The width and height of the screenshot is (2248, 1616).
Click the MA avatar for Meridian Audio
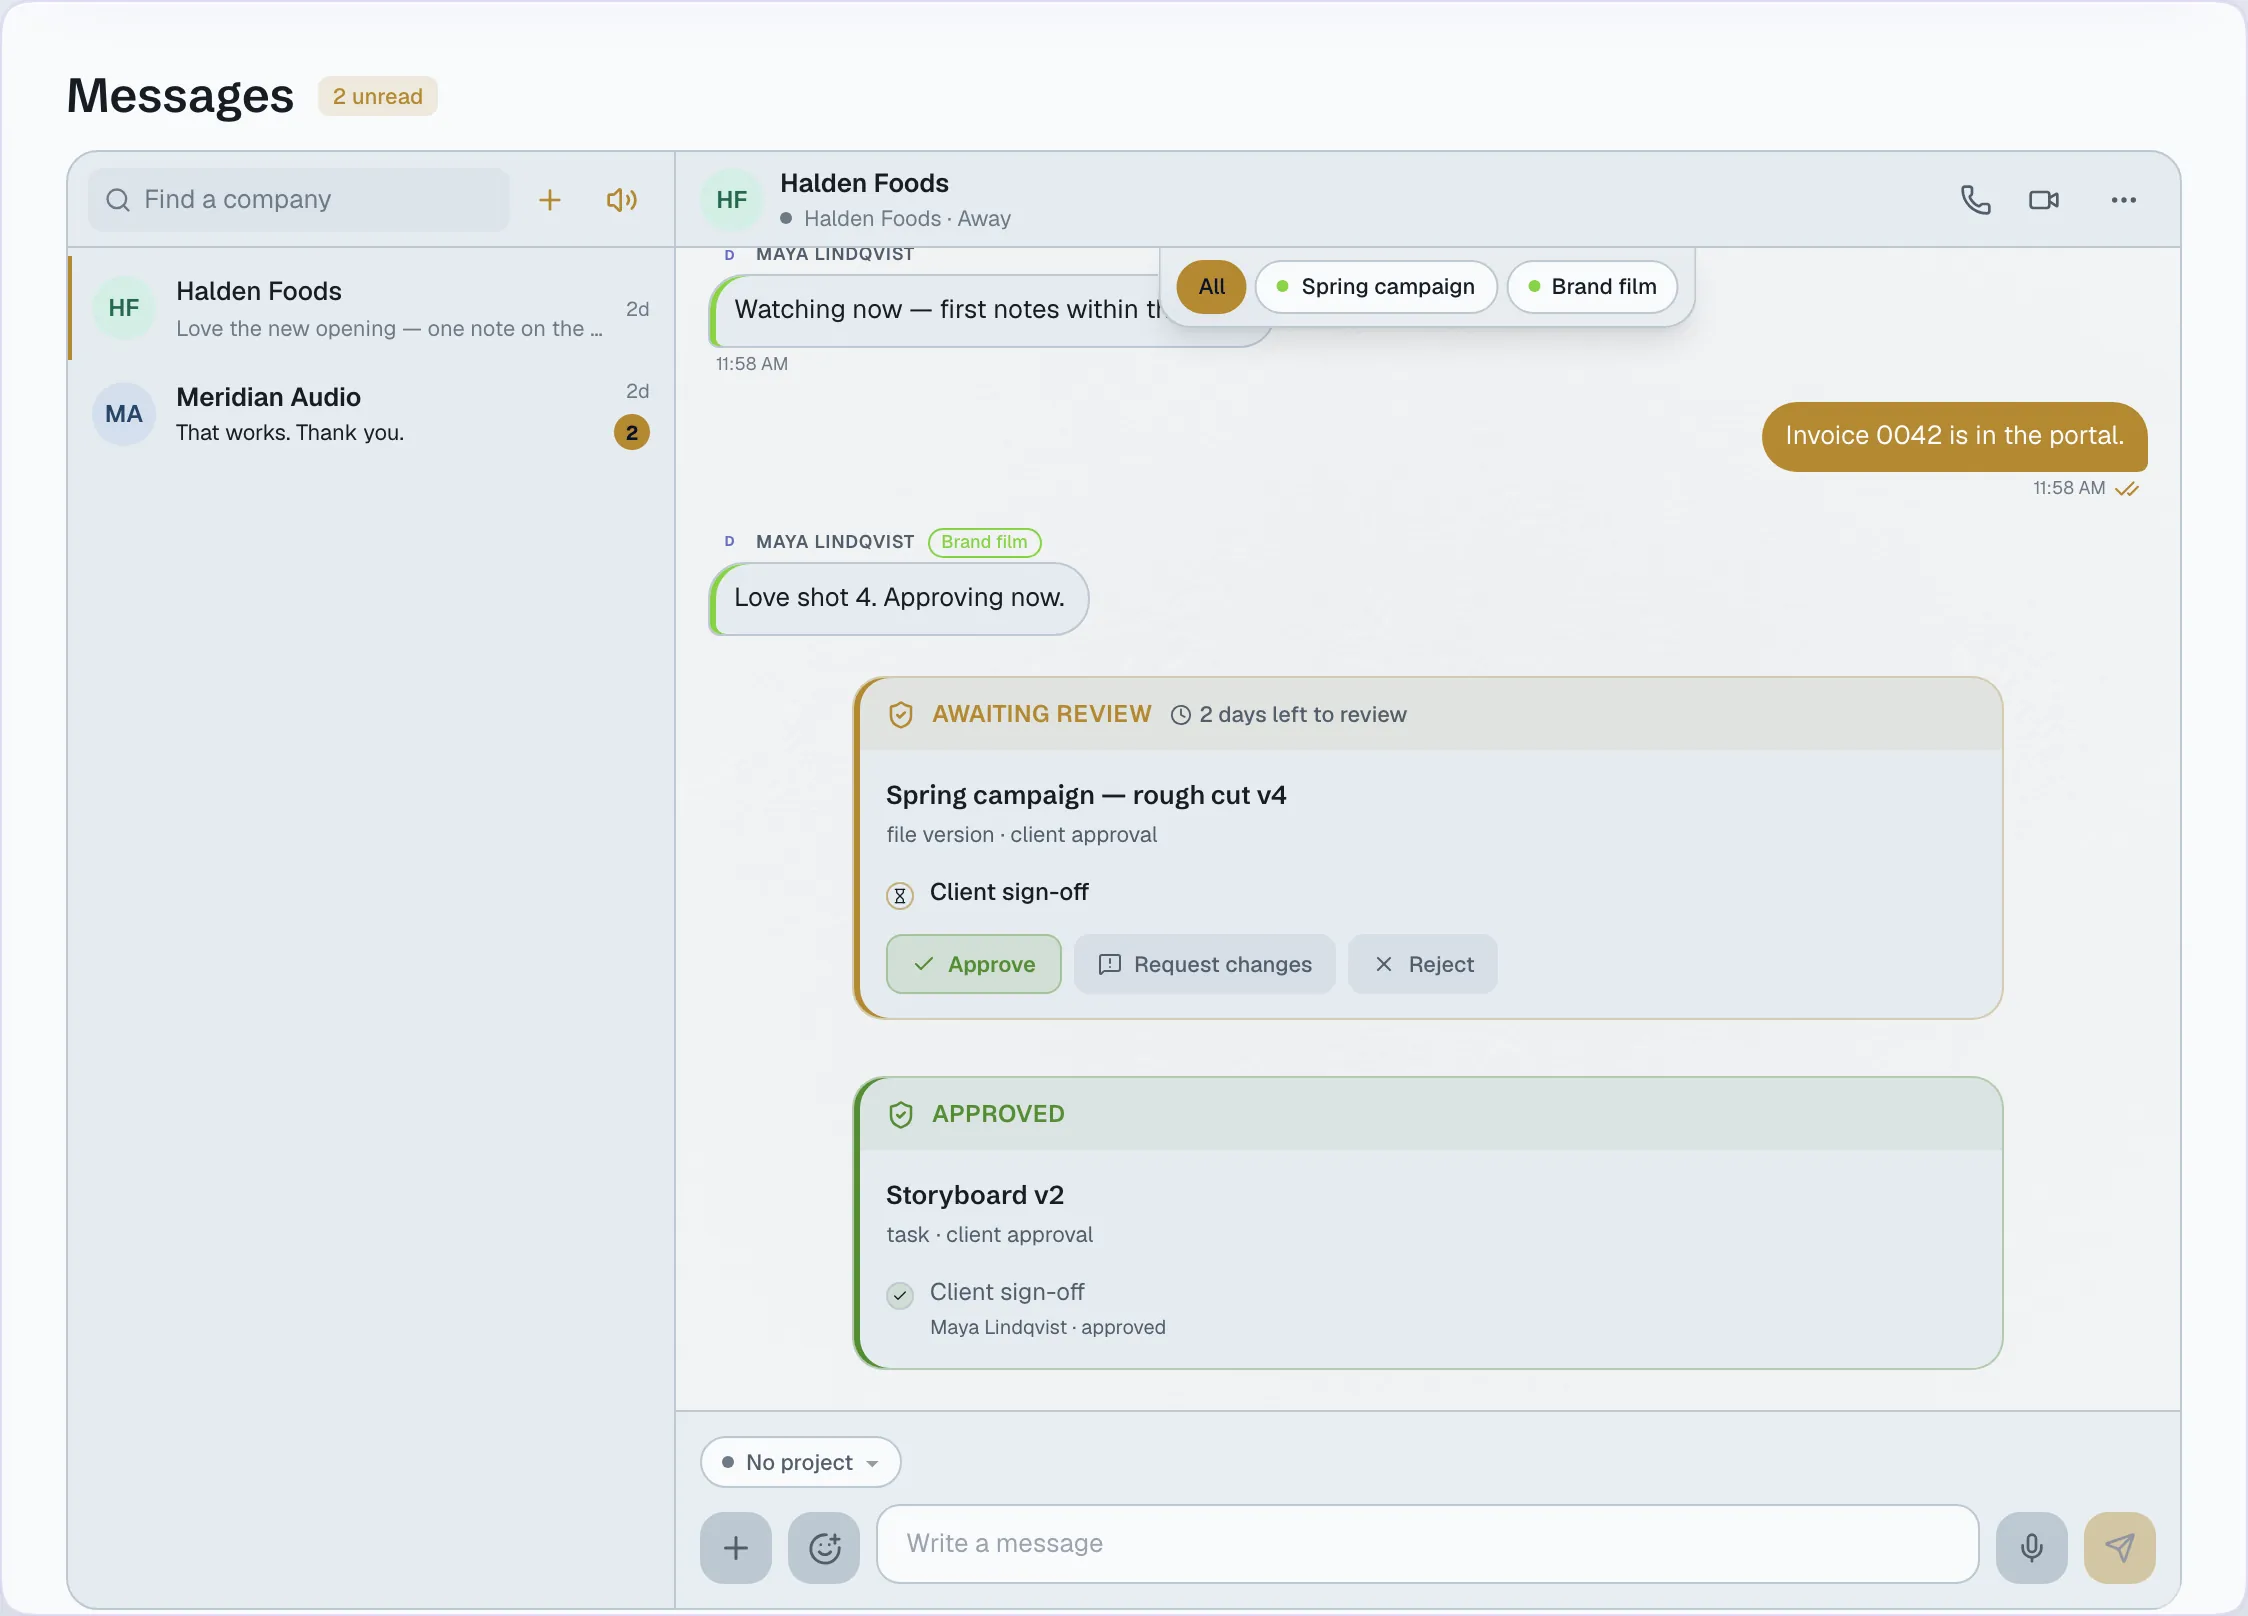click(x=124, y=414)
